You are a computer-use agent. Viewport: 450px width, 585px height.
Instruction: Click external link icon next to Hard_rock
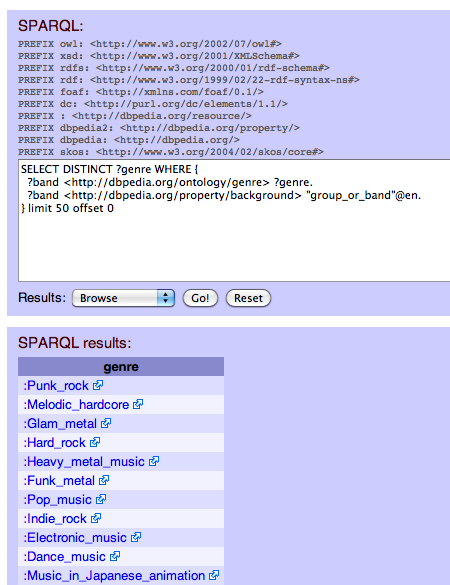coord(95,442)
